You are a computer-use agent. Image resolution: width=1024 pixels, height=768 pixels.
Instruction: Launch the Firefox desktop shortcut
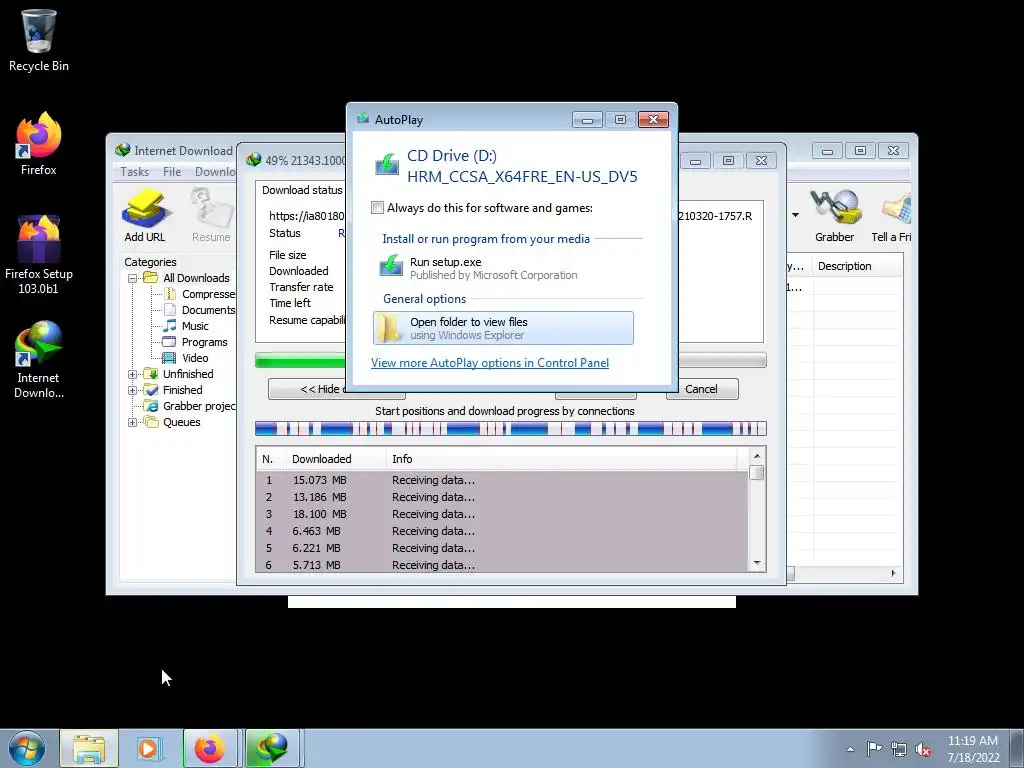[38, 144]
